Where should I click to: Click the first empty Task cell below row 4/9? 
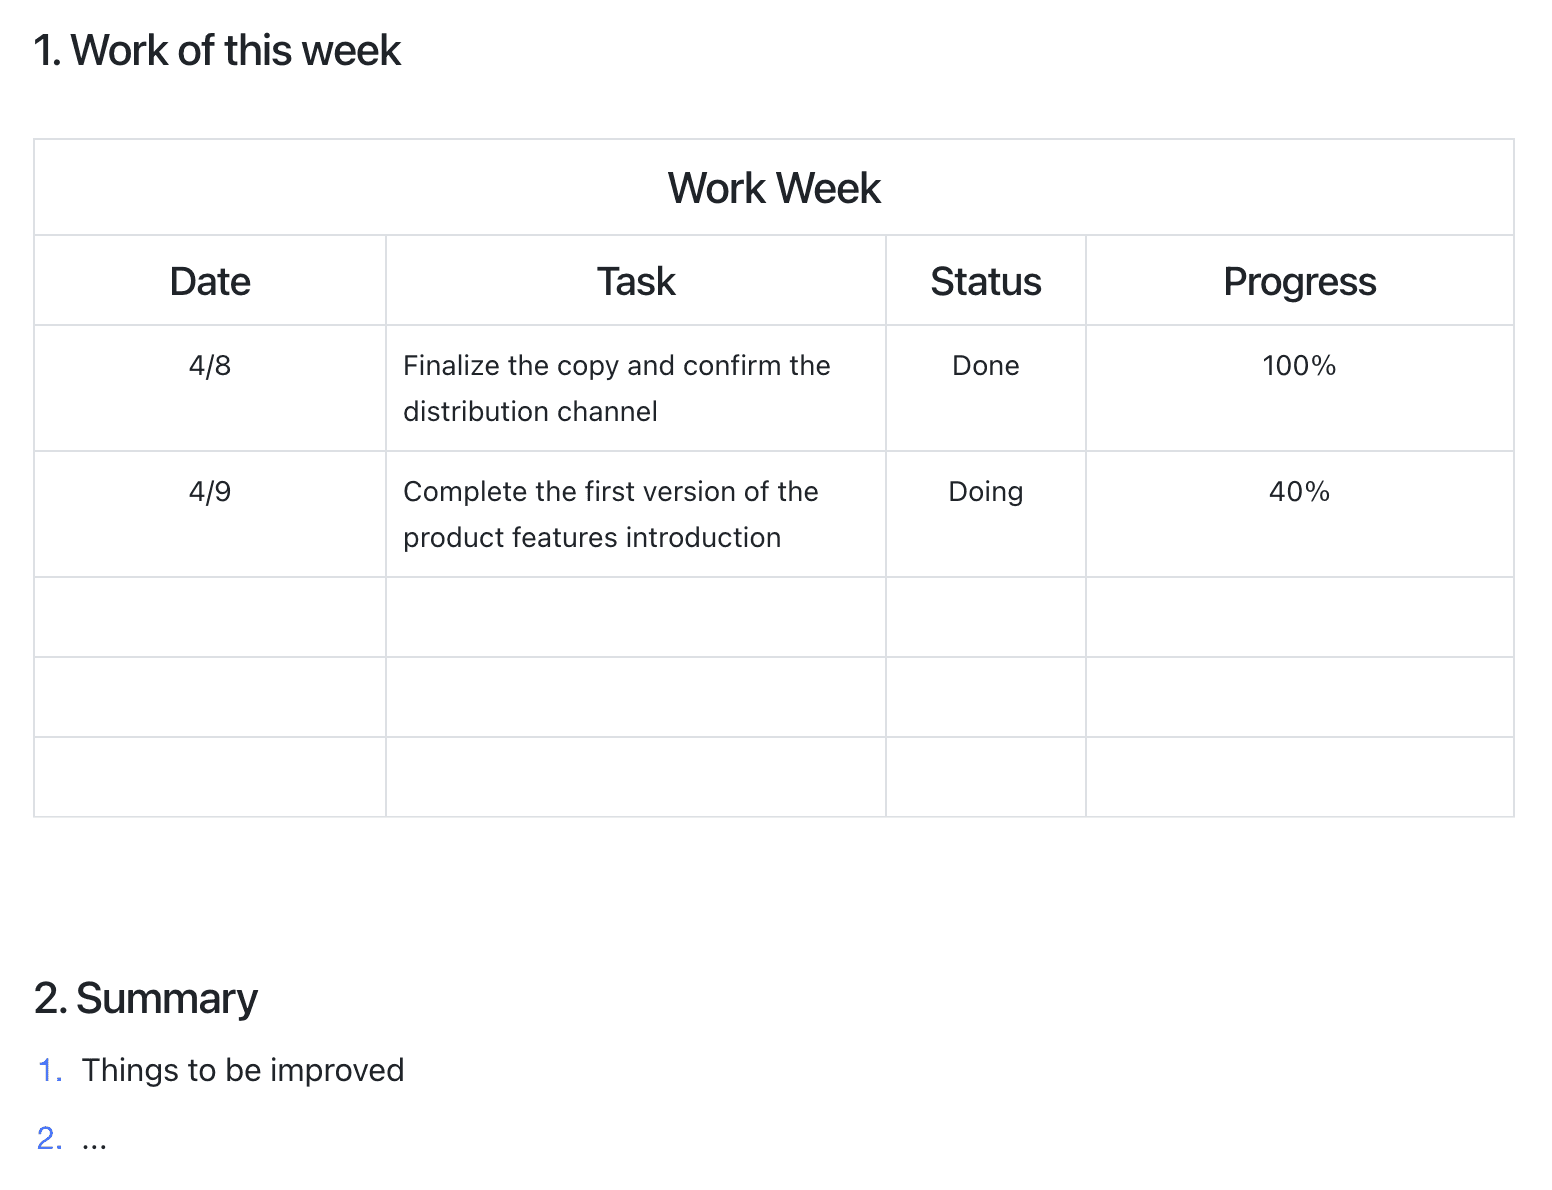click(x=636, y=617)
